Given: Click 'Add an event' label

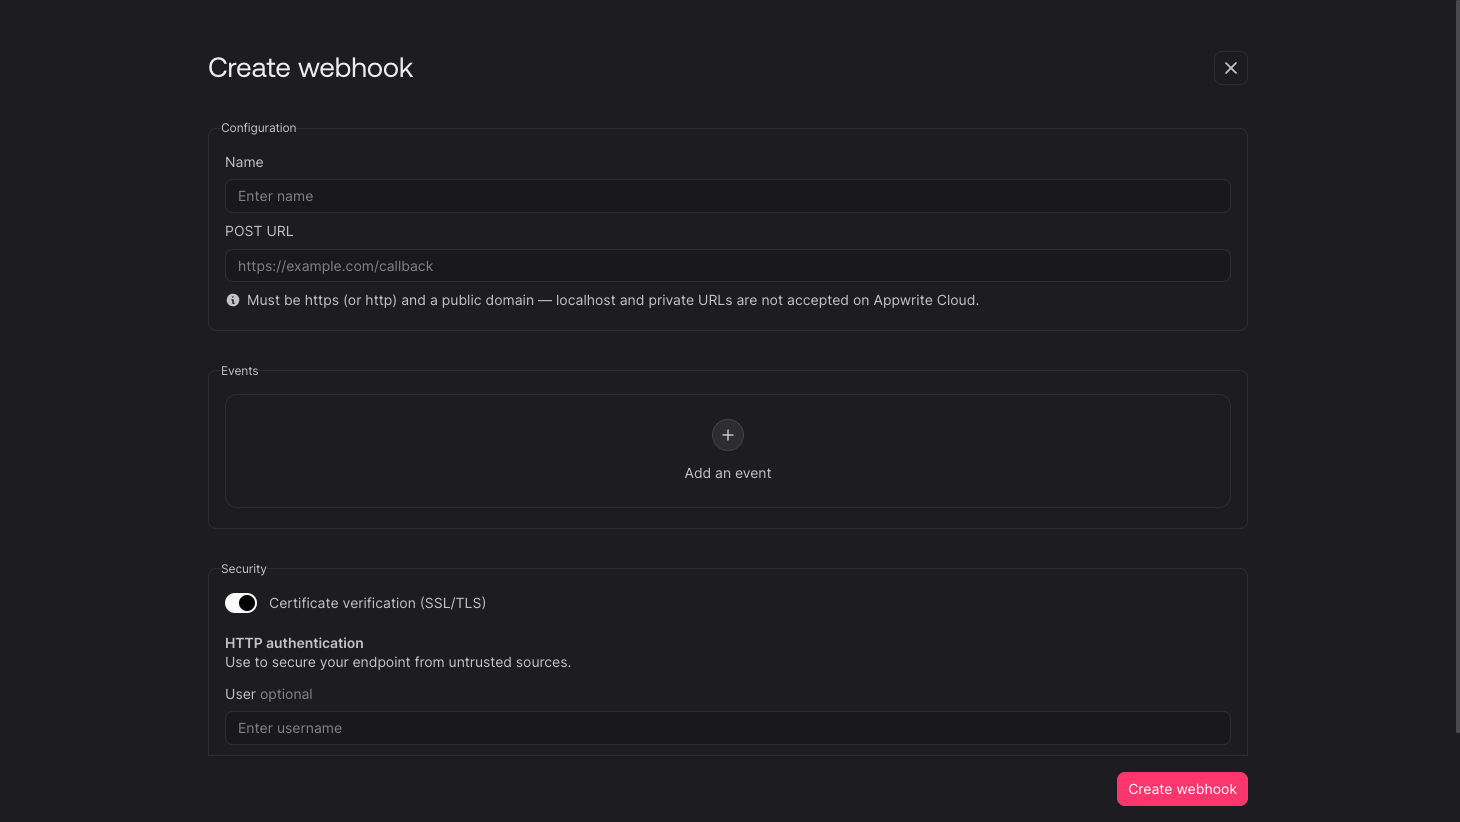Looking at the screenshot, I should coord(727,473).
